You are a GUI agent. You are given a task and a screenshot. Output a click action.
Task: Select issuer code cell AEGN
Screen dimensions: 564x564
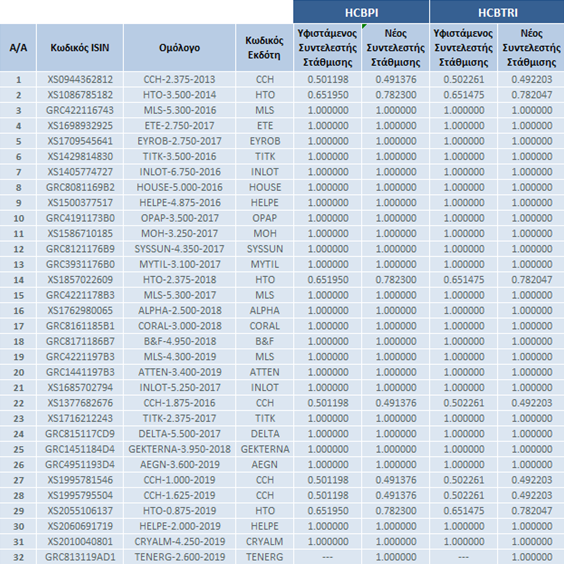pos(264,464)
